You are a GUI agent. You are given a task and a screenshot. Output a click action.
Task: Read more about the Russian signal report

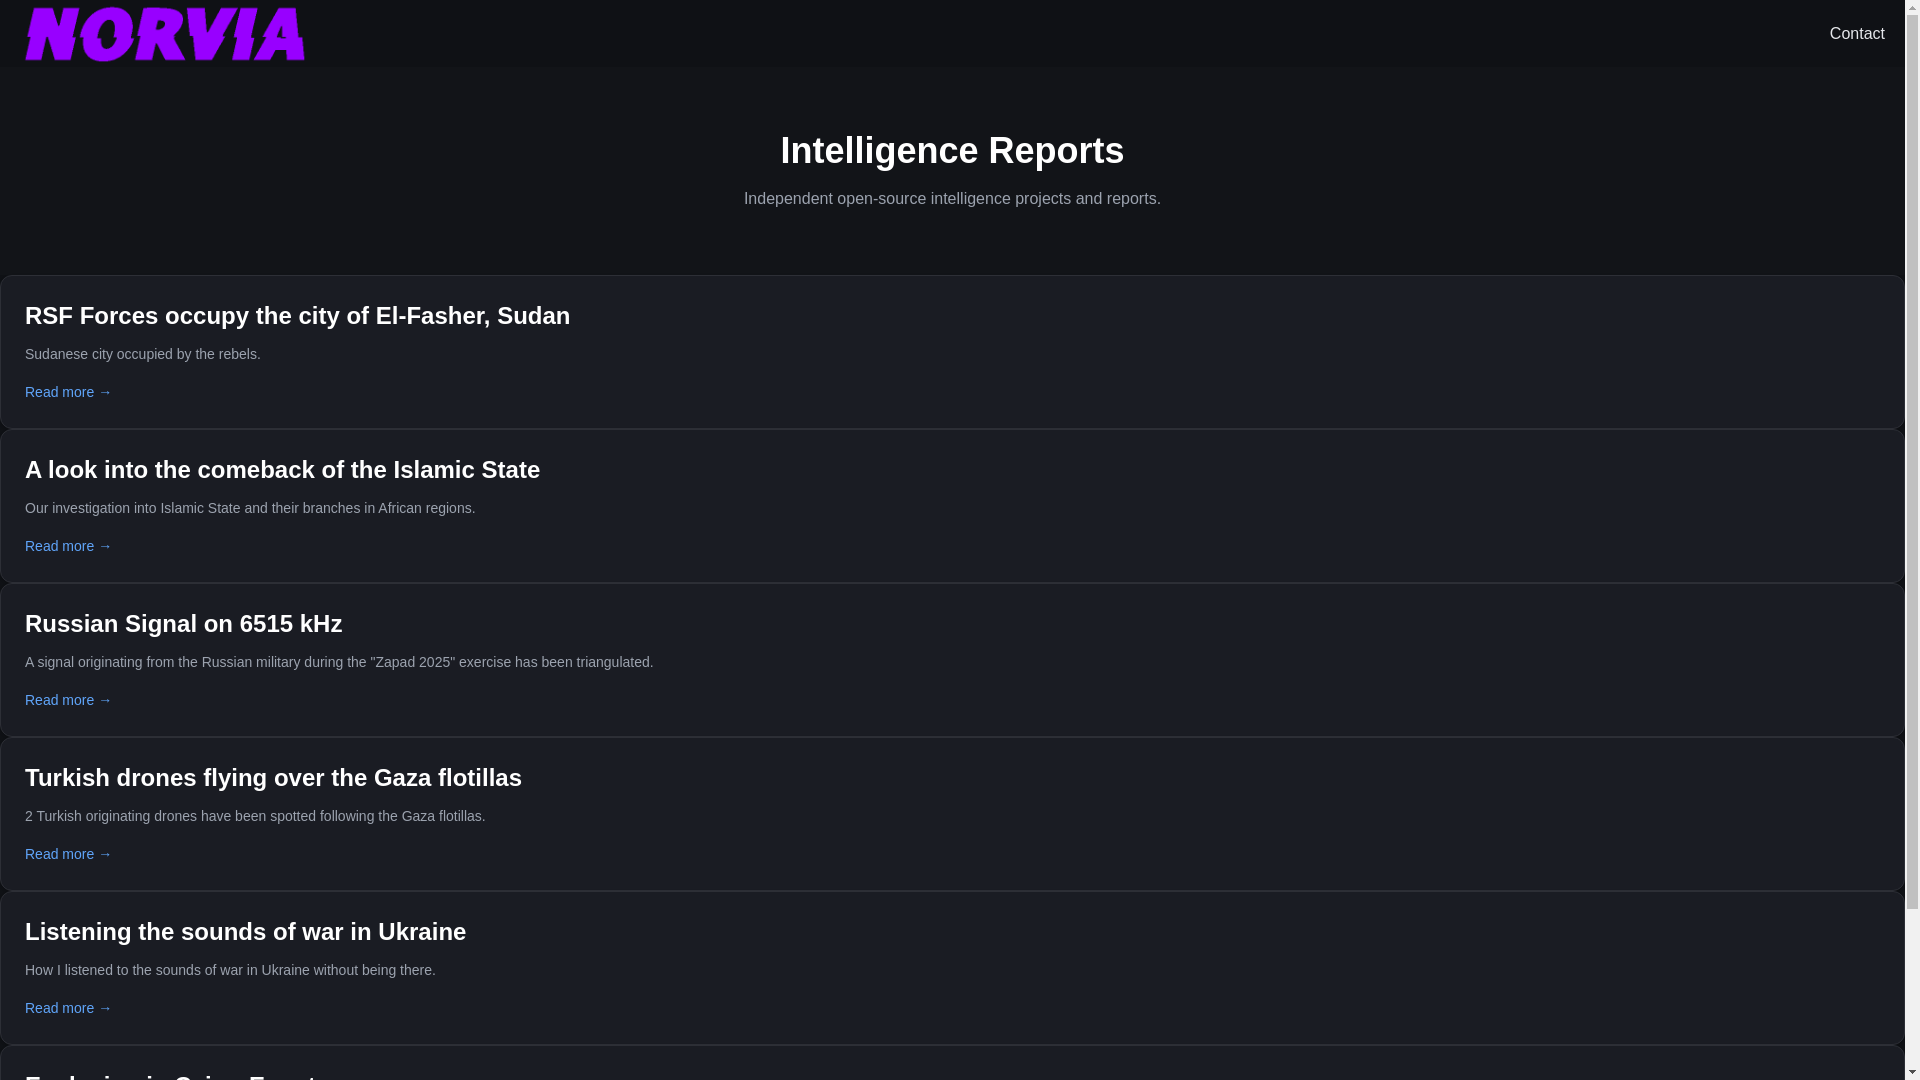(68, 700)
